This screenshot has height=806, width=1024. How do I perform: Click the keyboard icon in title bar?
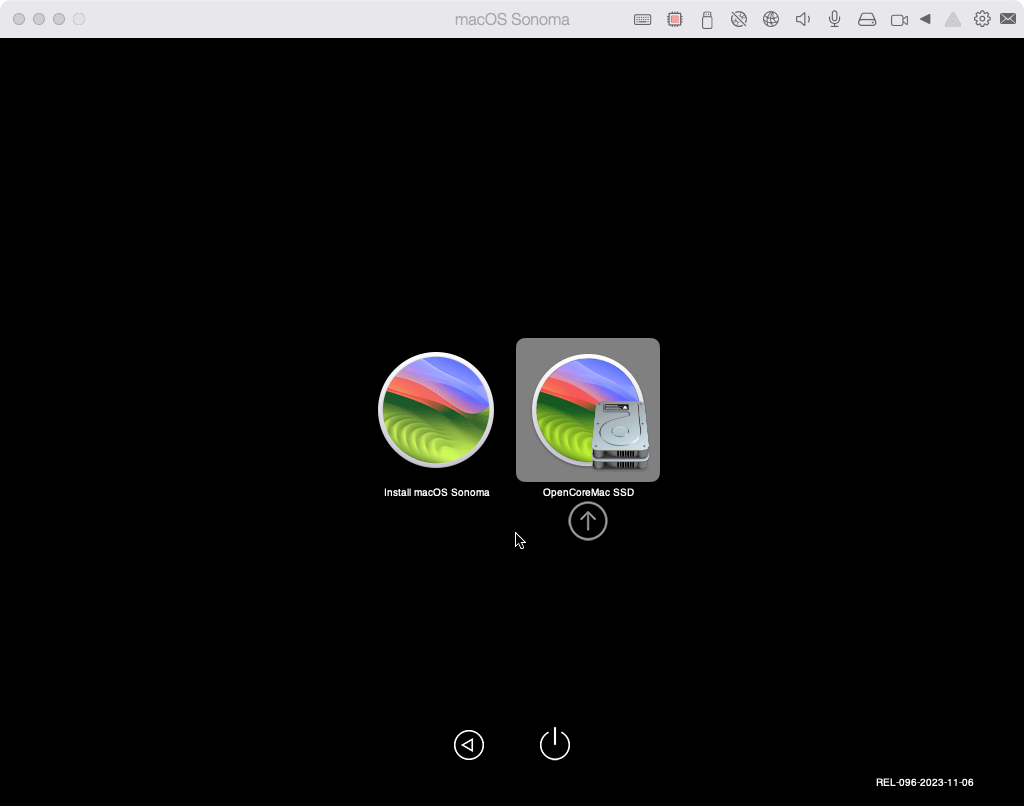pos(643,19)
